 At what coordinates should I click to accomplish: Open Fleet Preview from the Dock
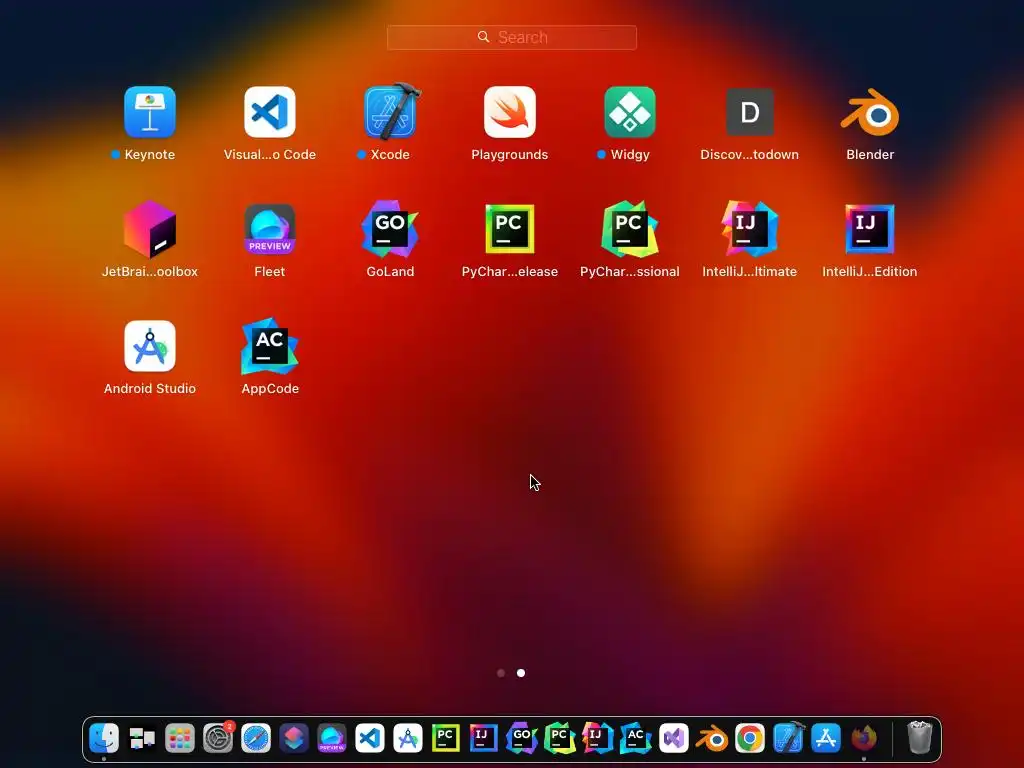(332, 739)
